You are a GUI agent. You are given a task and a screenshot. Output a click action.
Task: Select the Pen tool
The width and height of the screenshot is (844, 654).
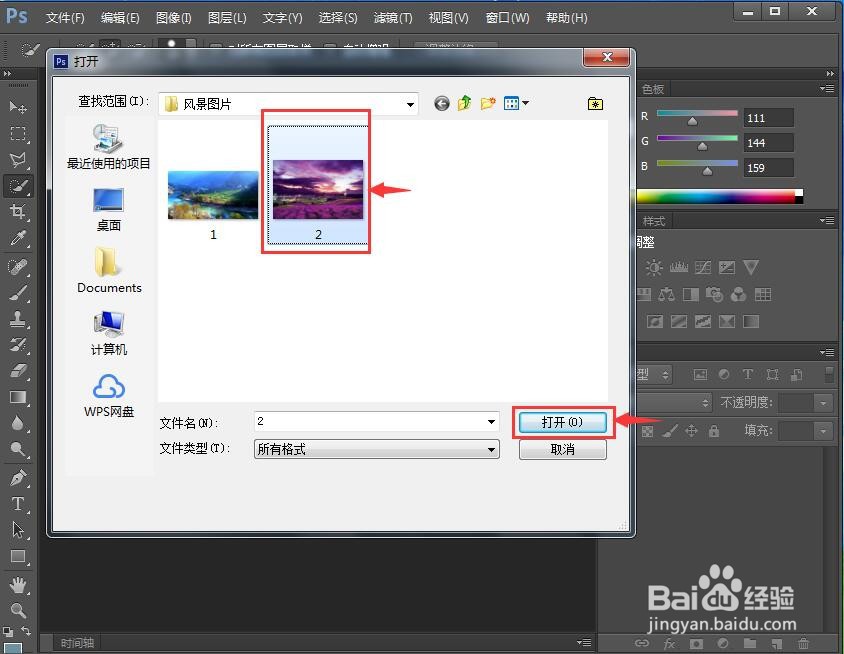click(18, 478)
